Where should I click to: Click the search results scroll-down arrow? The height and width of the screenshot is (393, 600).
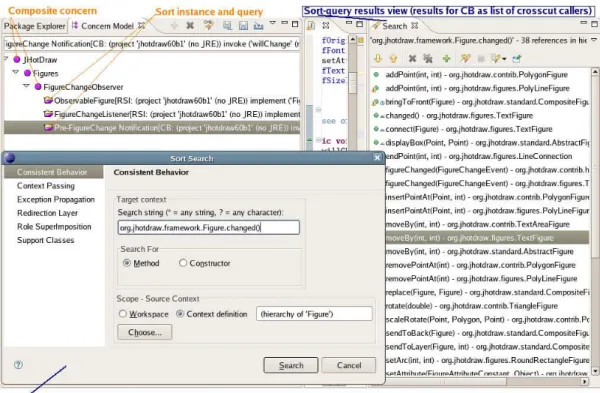[x=595, y=371]
